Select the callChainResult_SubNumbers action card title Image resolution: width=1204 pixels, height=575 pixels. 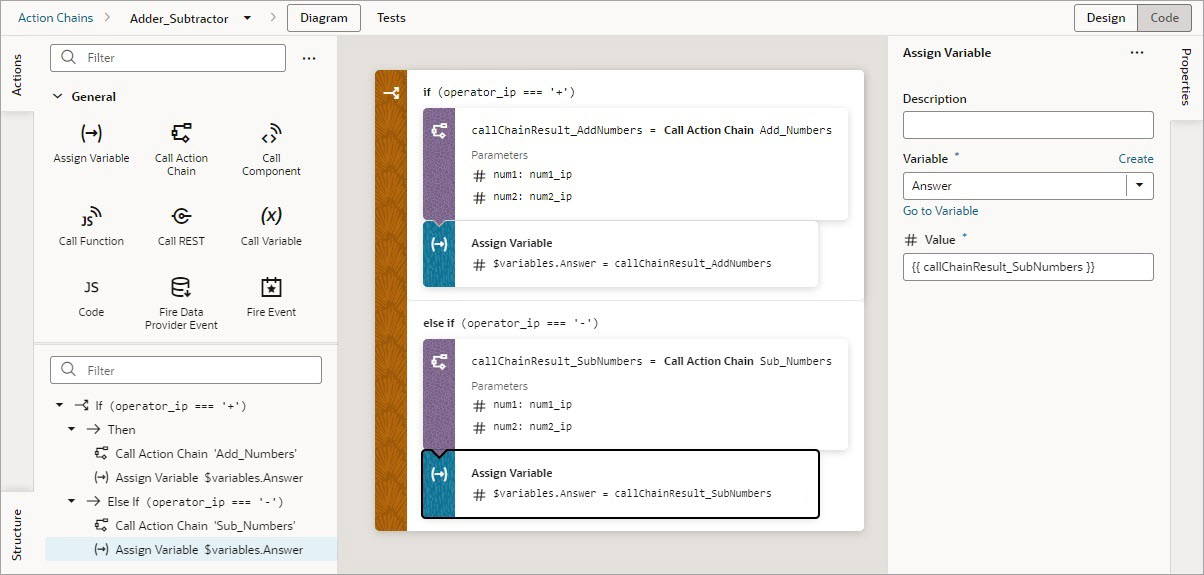click(x=652, y=361)
